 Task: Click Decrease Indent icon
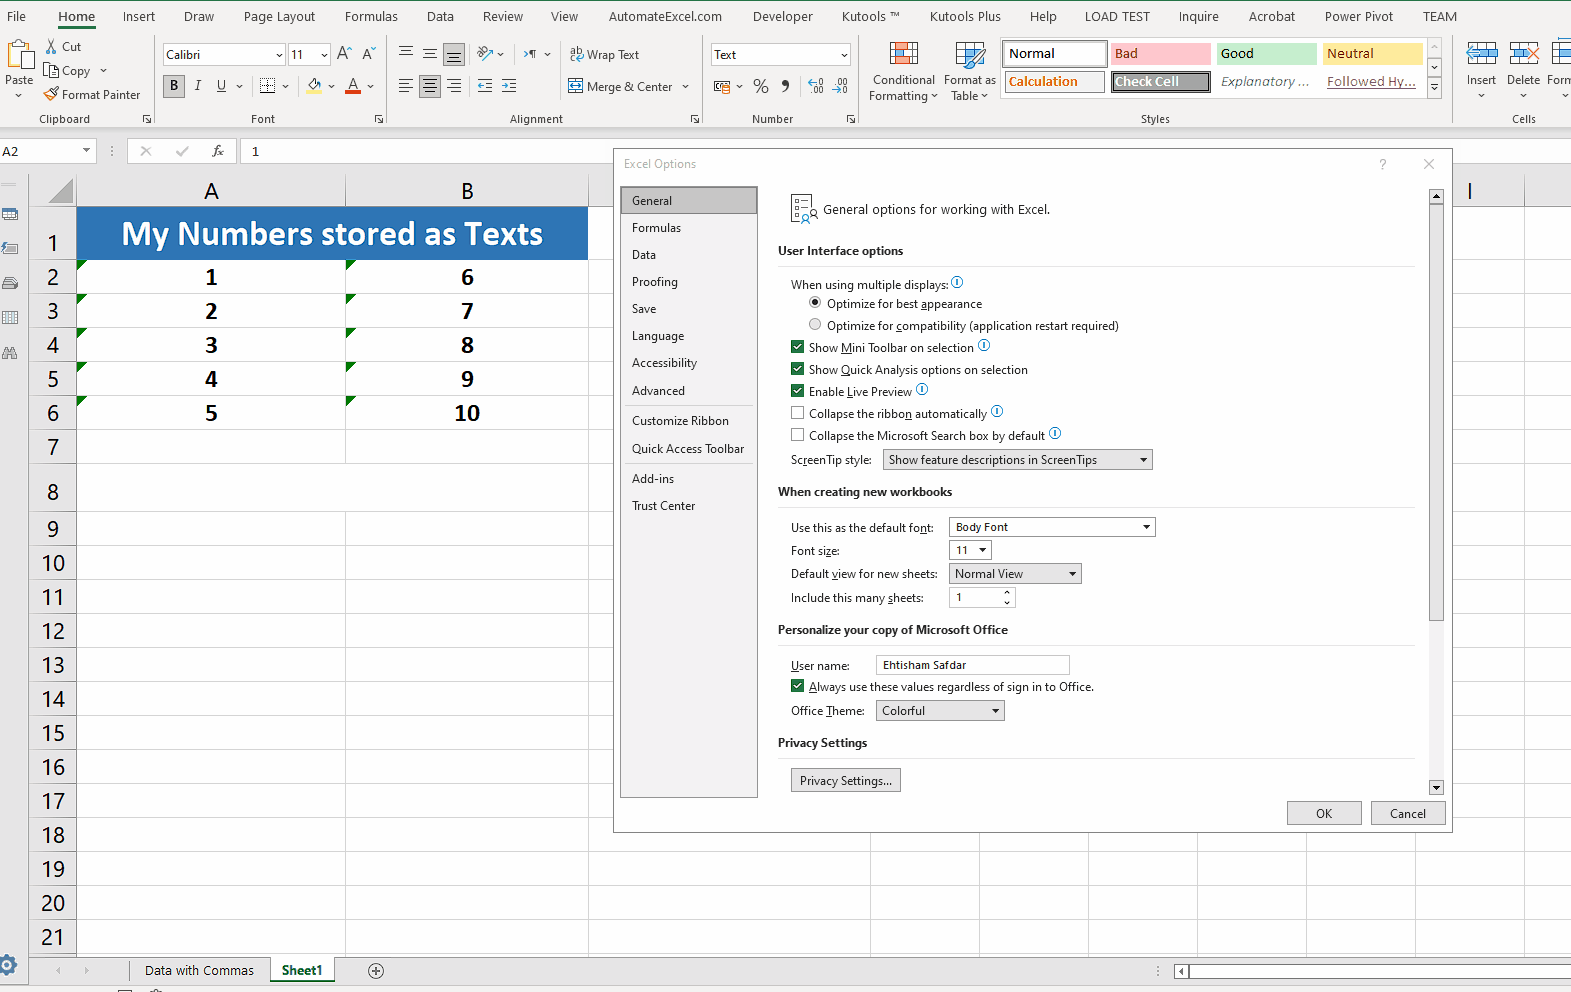tap(485, 86)
